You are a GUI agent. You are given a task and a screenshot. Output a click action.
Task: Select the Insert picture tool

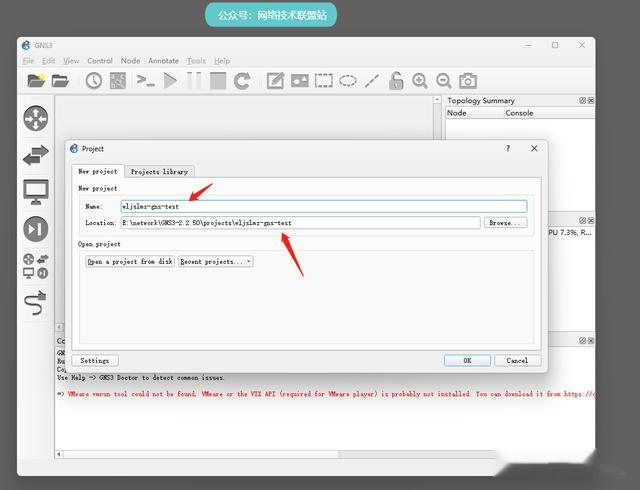click(300, 80)
